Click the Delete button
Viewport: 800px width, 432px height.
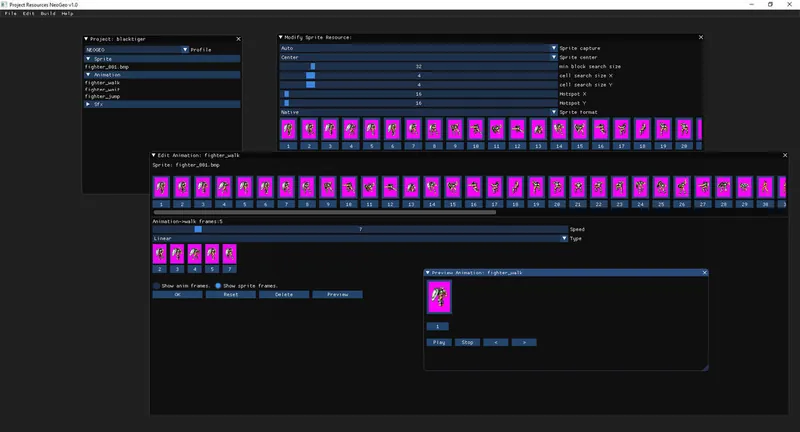(x=284, y=295)
